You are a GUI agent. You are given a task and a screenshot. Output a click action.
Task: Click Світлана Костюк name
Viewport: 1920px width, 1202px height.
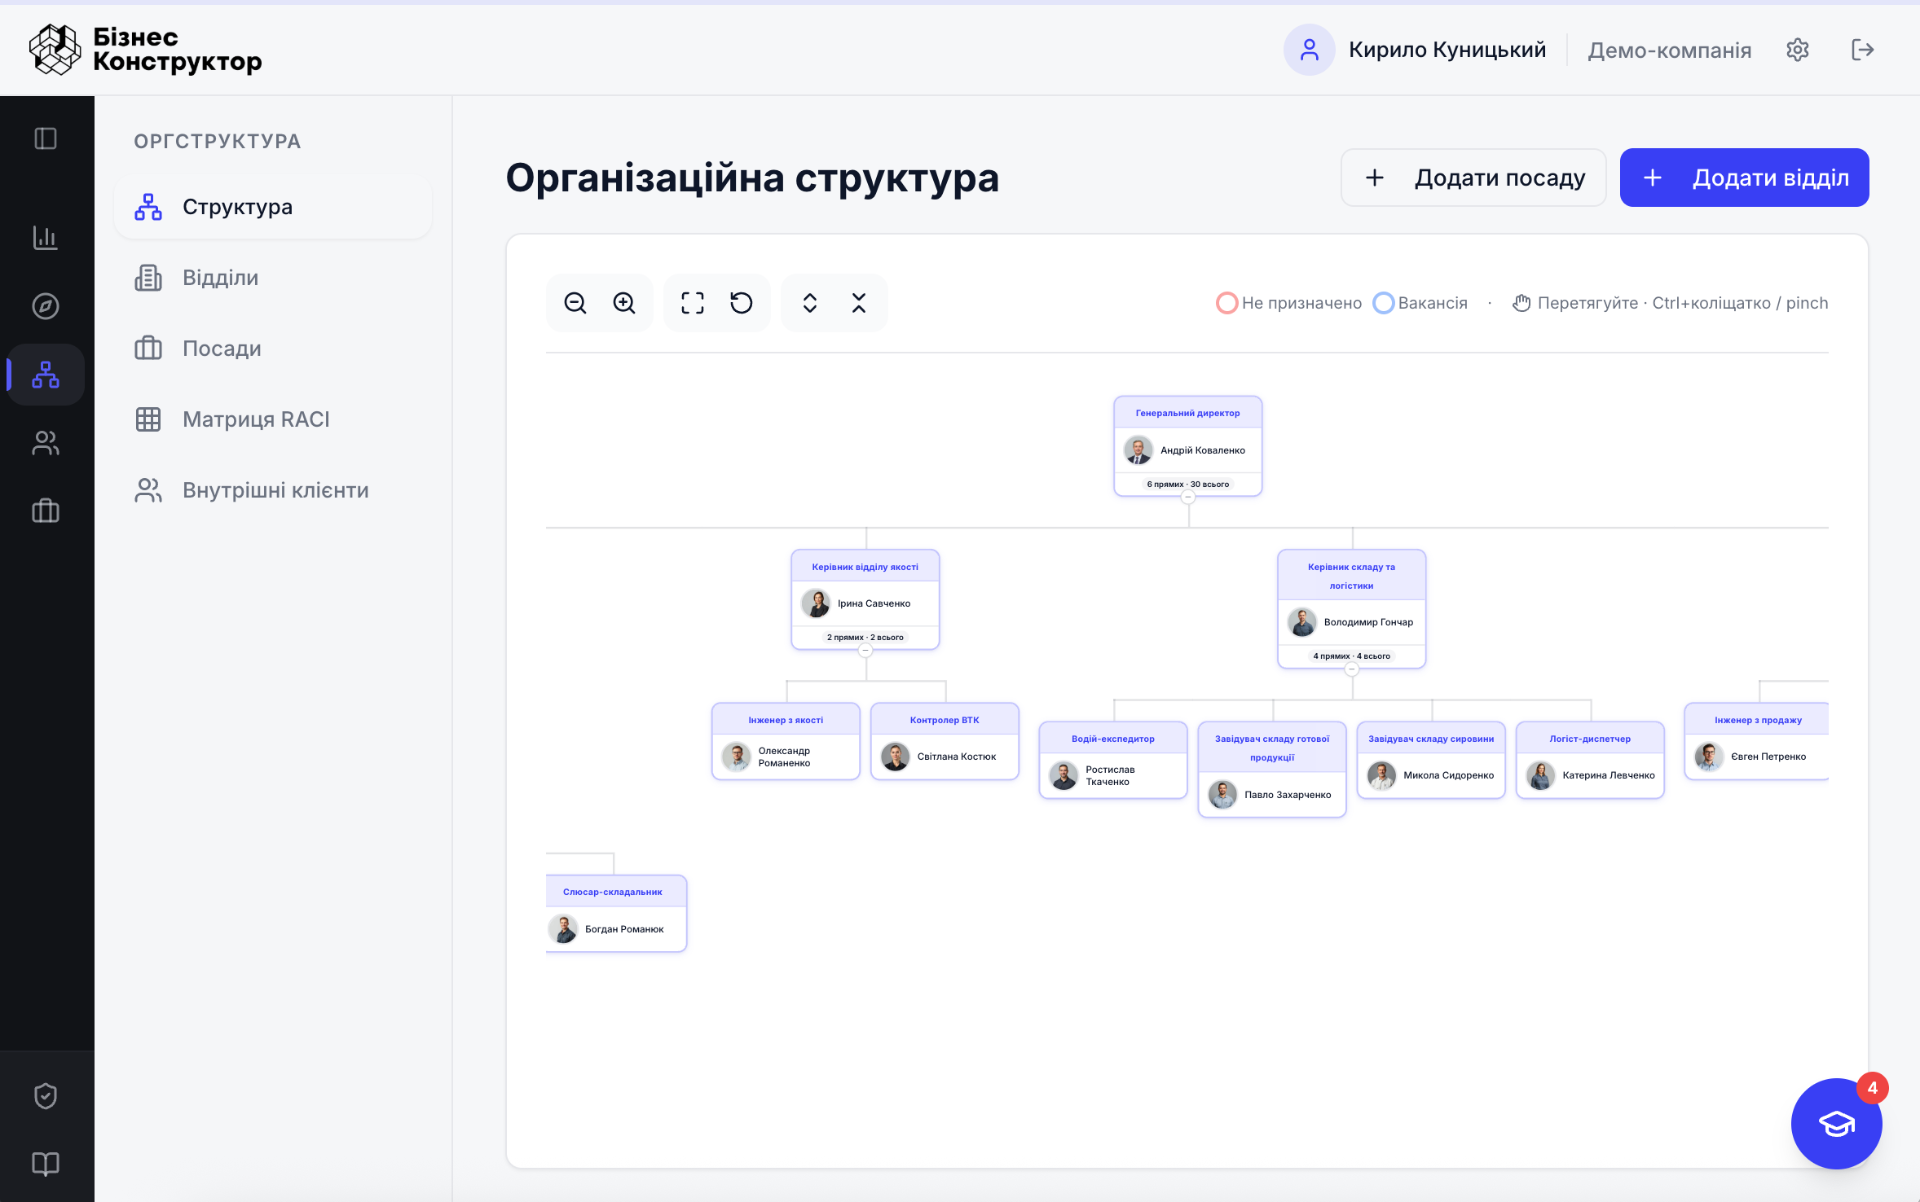point(957,757)
